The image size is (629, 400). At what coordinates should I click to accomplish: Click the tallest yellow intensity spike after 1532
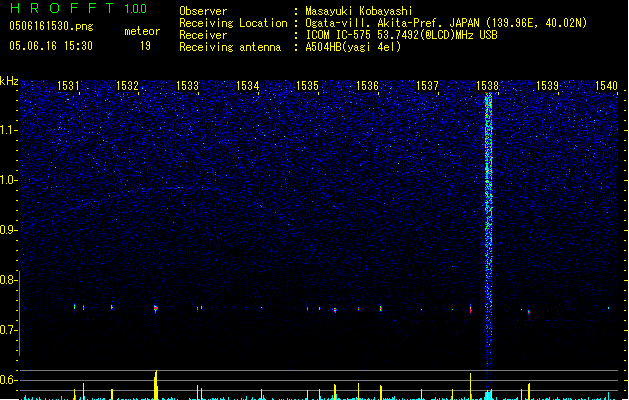coord(156,384)
